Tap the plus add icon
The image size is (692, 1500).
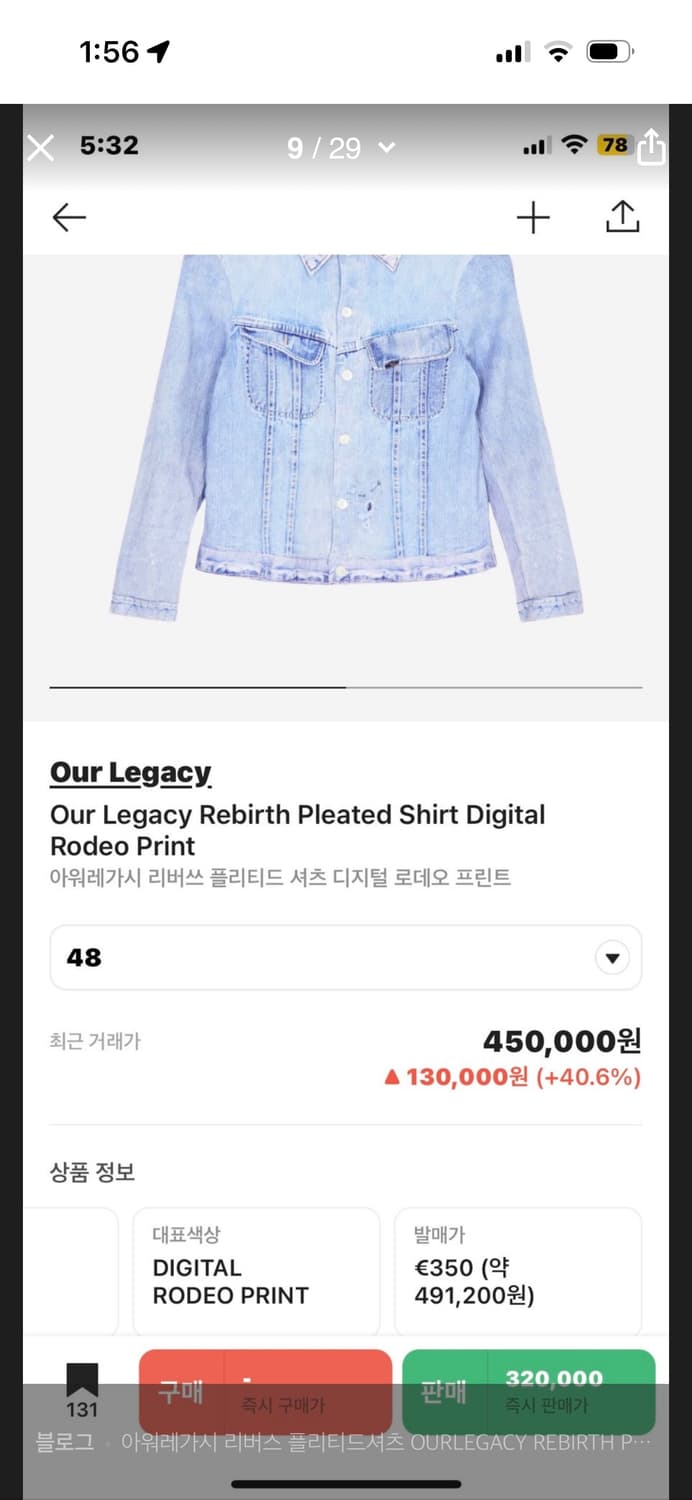(x=533, y=217)
